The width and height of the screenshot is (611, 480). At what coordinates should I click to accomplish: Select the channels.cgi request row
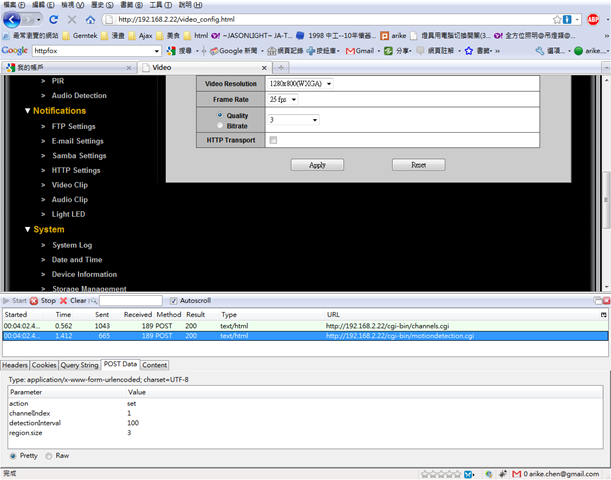coord(305,326)
